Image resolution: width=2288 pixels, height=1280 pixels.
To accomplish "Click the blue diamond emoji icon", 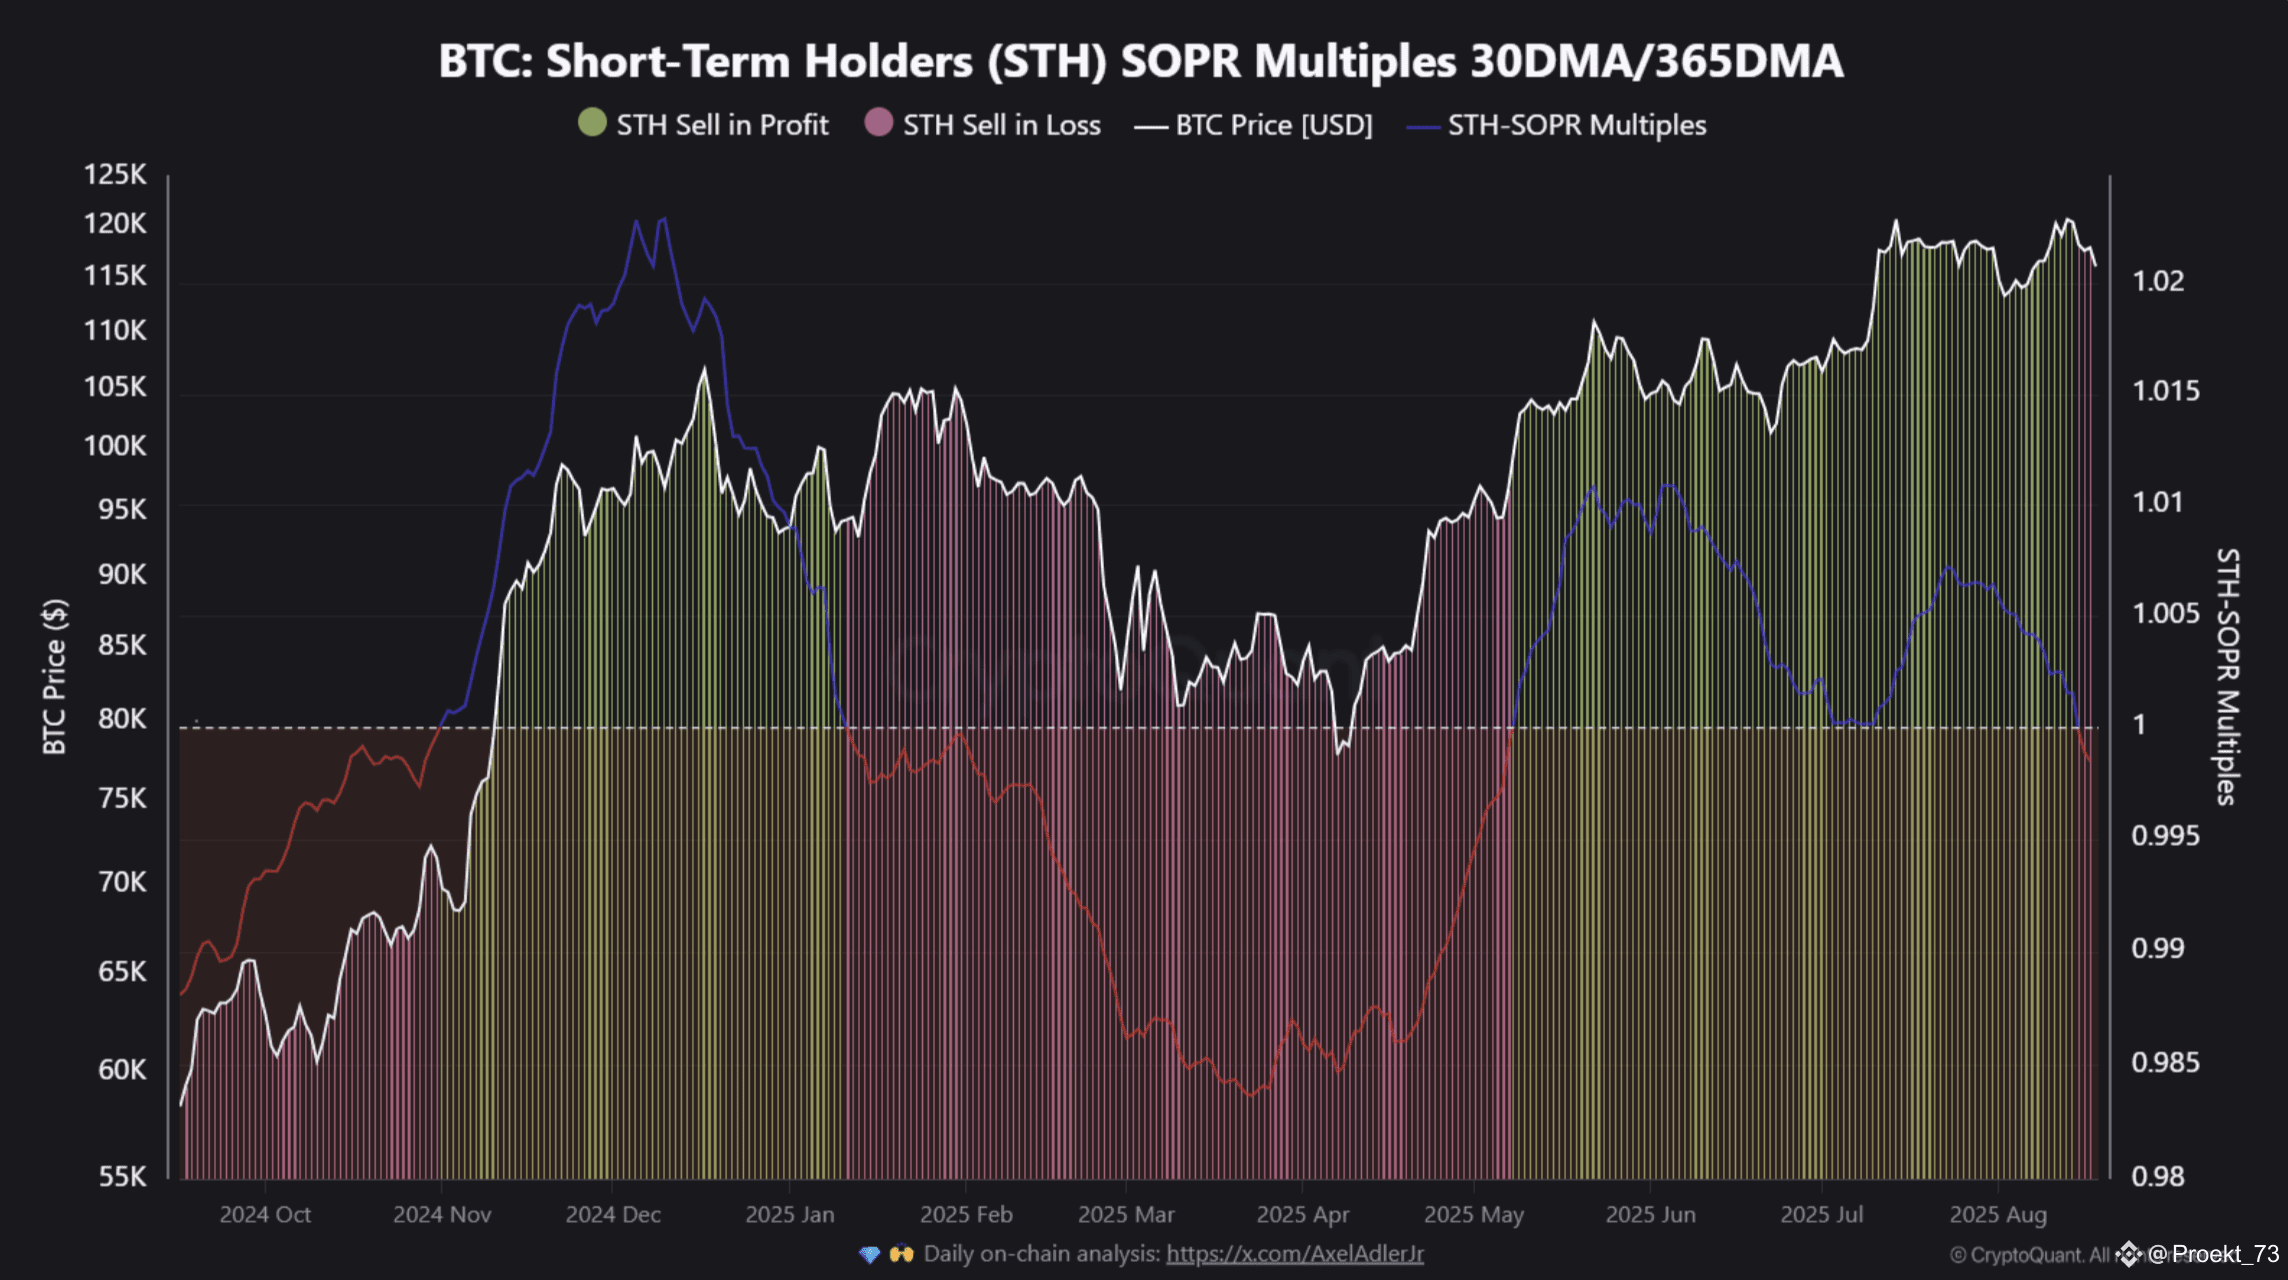I will tap(869, 1254).
